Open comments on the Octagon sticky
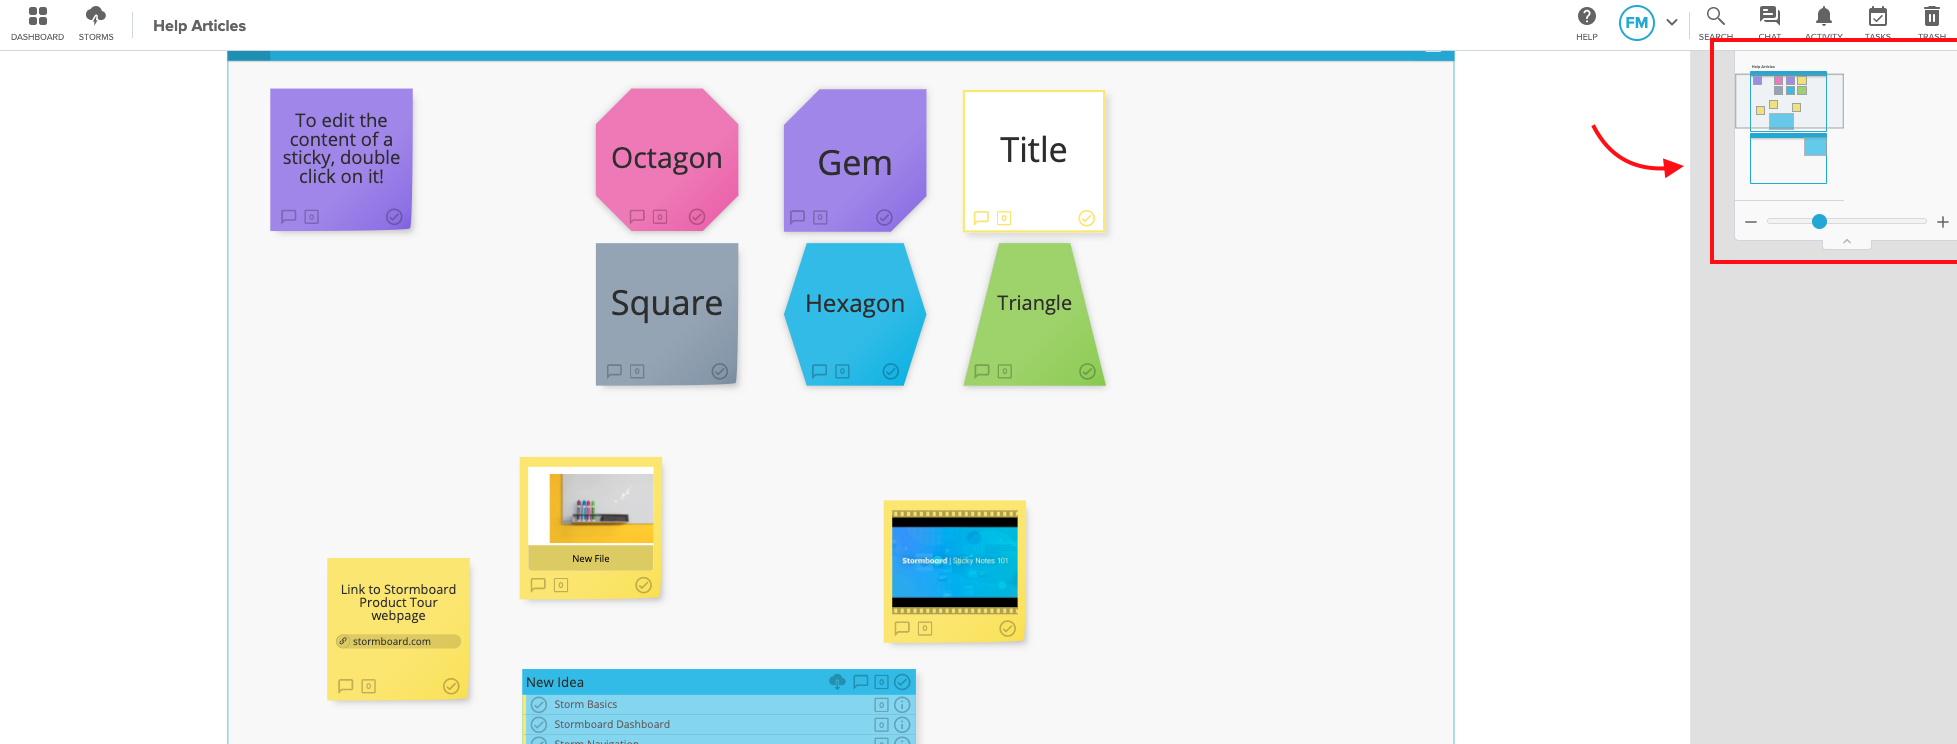The height and width of the screenshot is (744, 1957). [637, 216]
